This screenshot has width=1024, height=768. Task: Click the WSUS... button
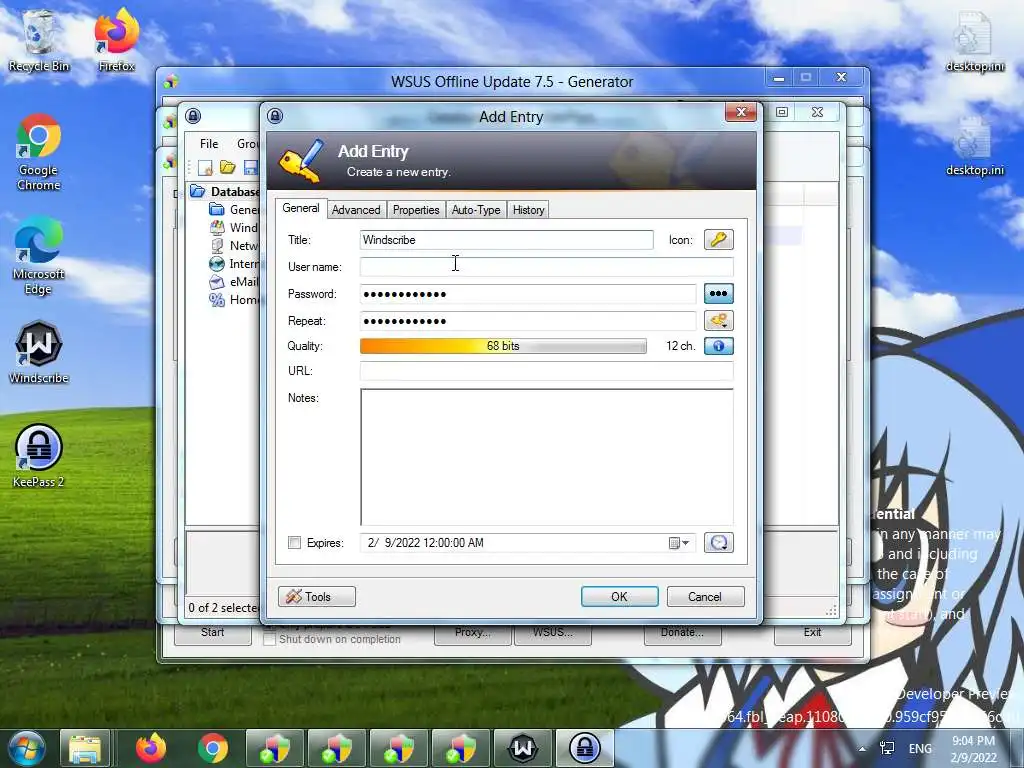click(x=553, y=633)
